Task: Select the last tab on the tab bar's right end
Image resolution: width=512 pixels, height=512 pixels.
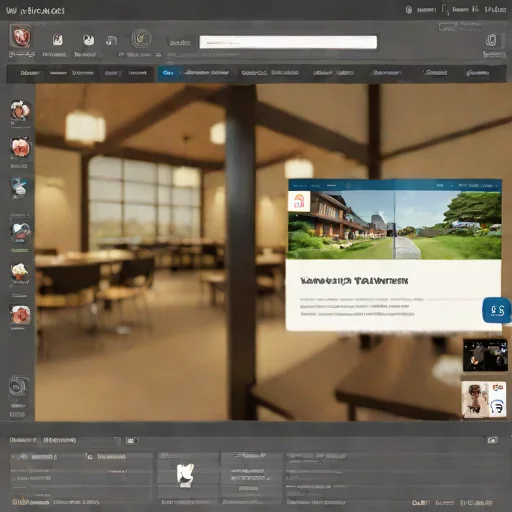Action: coord(478,73)
